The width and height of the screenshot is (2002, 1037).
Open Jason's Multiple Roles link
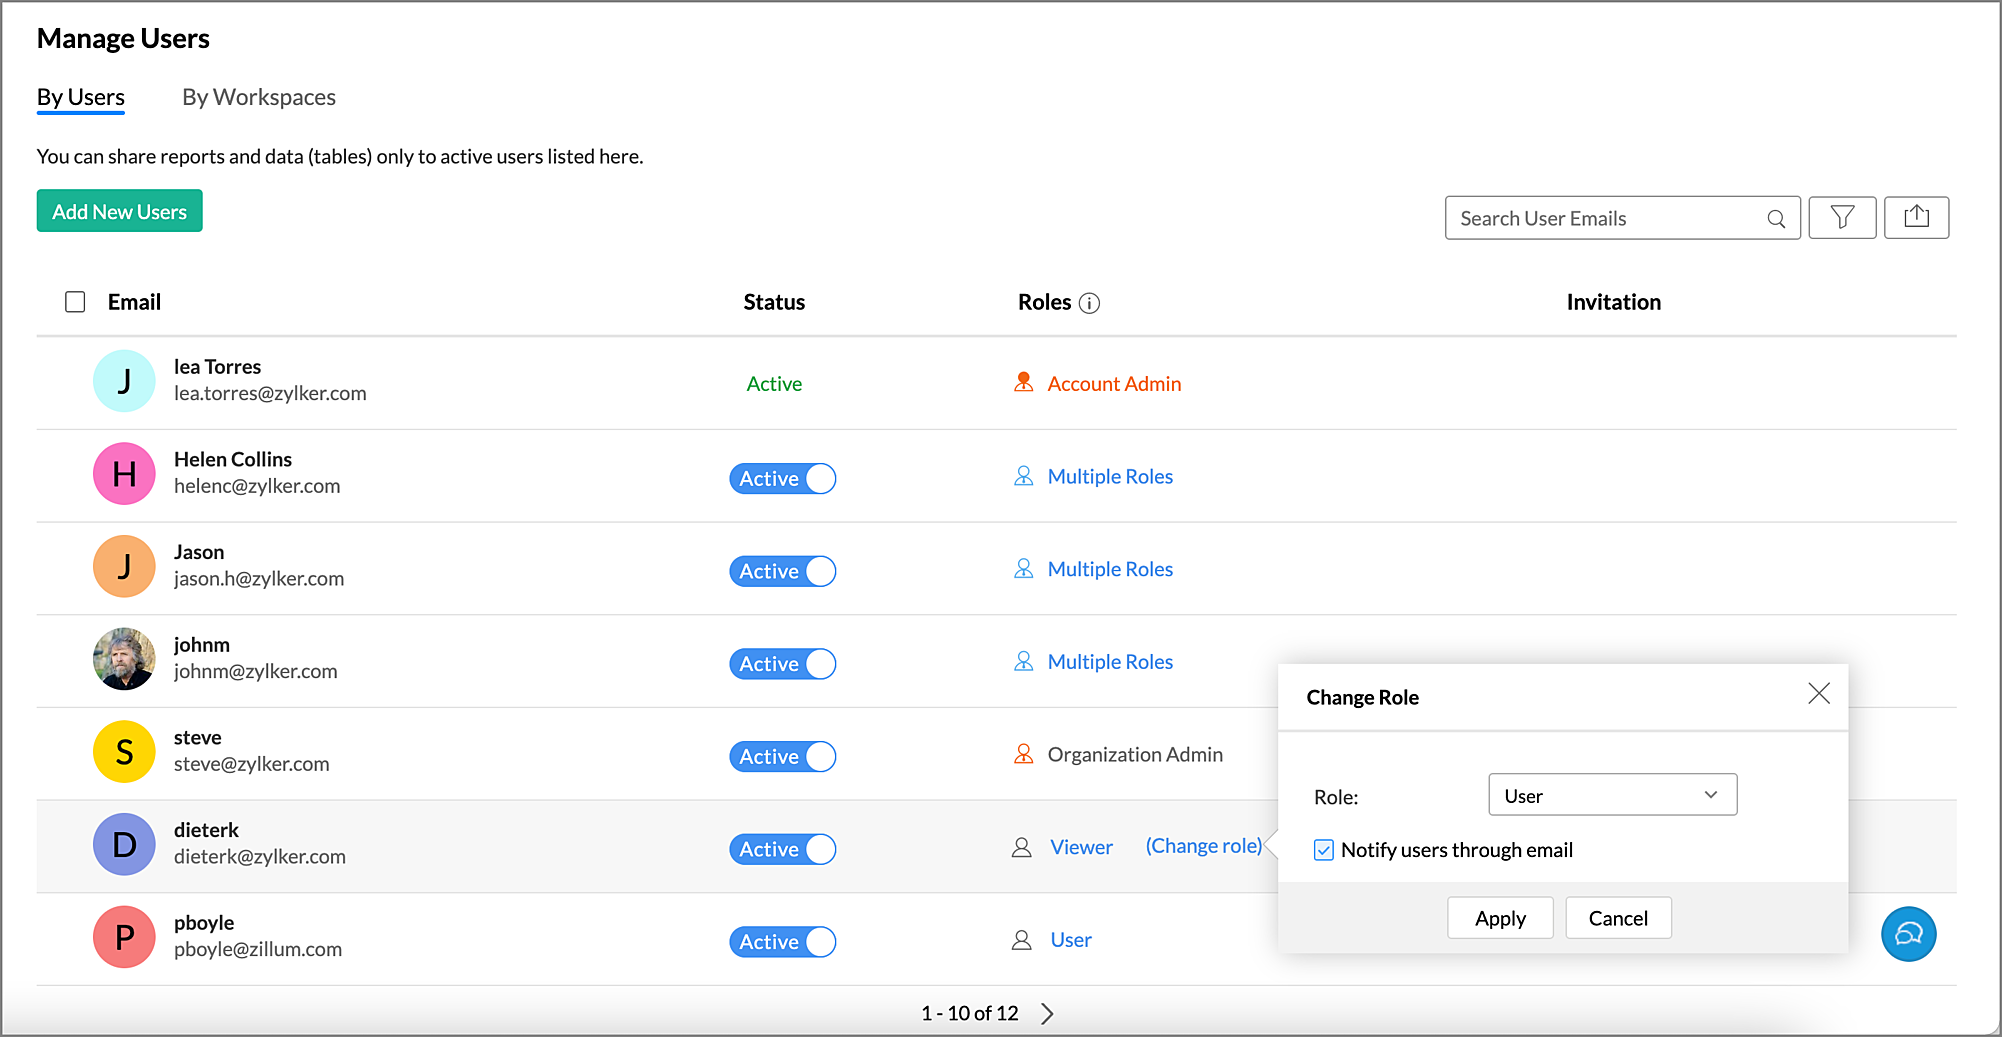(x=1110, y=569)
